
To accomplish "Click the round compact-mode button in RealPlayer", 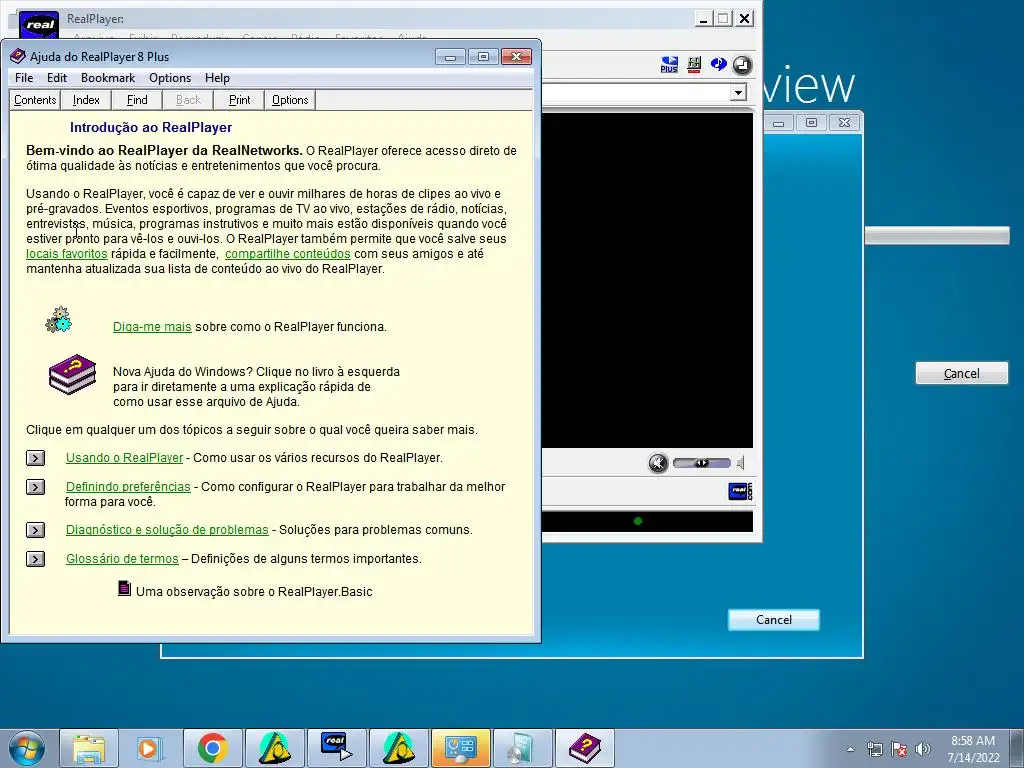I will click(x=742, y=65).
